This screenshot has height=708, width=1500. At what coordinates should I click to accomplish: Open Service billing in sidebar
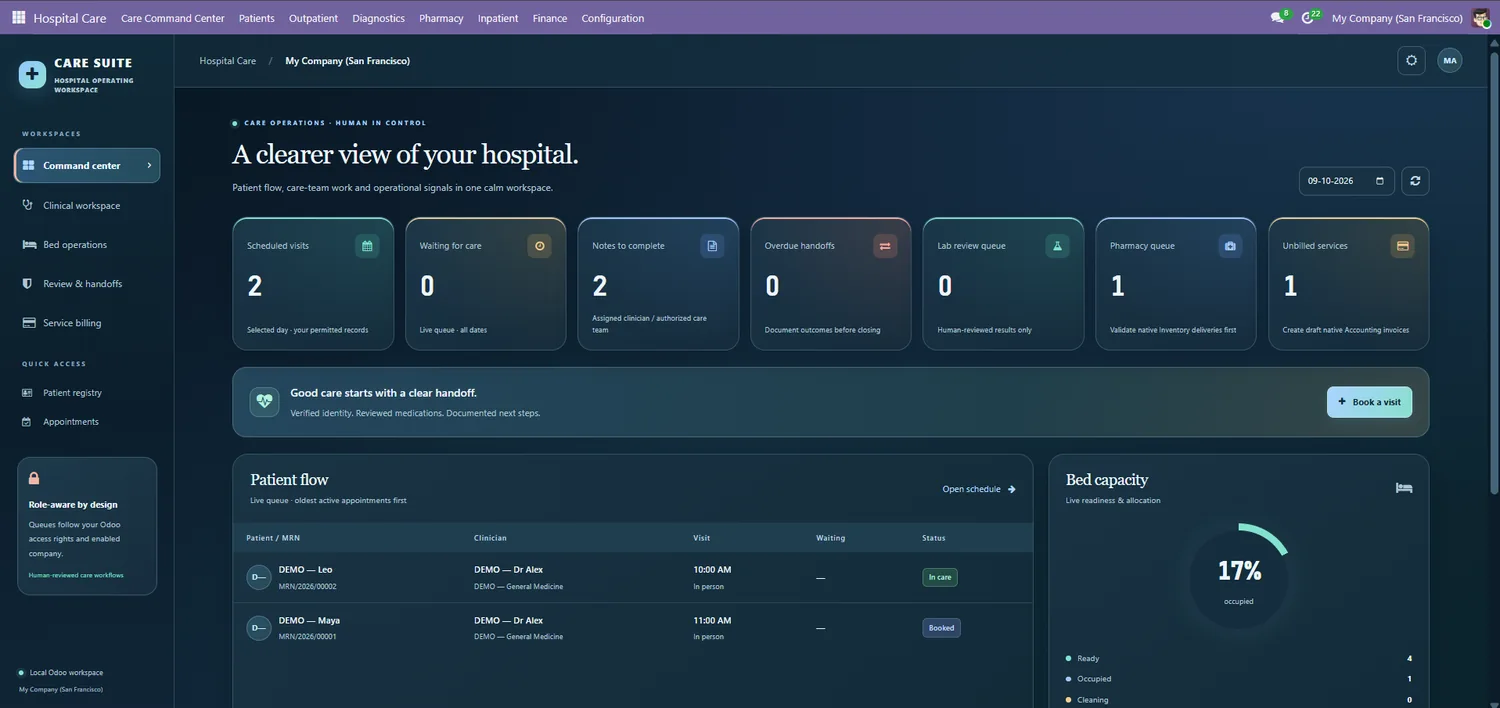click(x=87, y=323)
